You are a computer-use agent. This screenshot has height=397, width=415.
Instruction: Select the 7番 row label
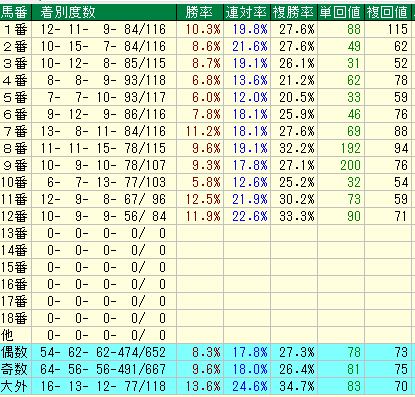point(15,132)
